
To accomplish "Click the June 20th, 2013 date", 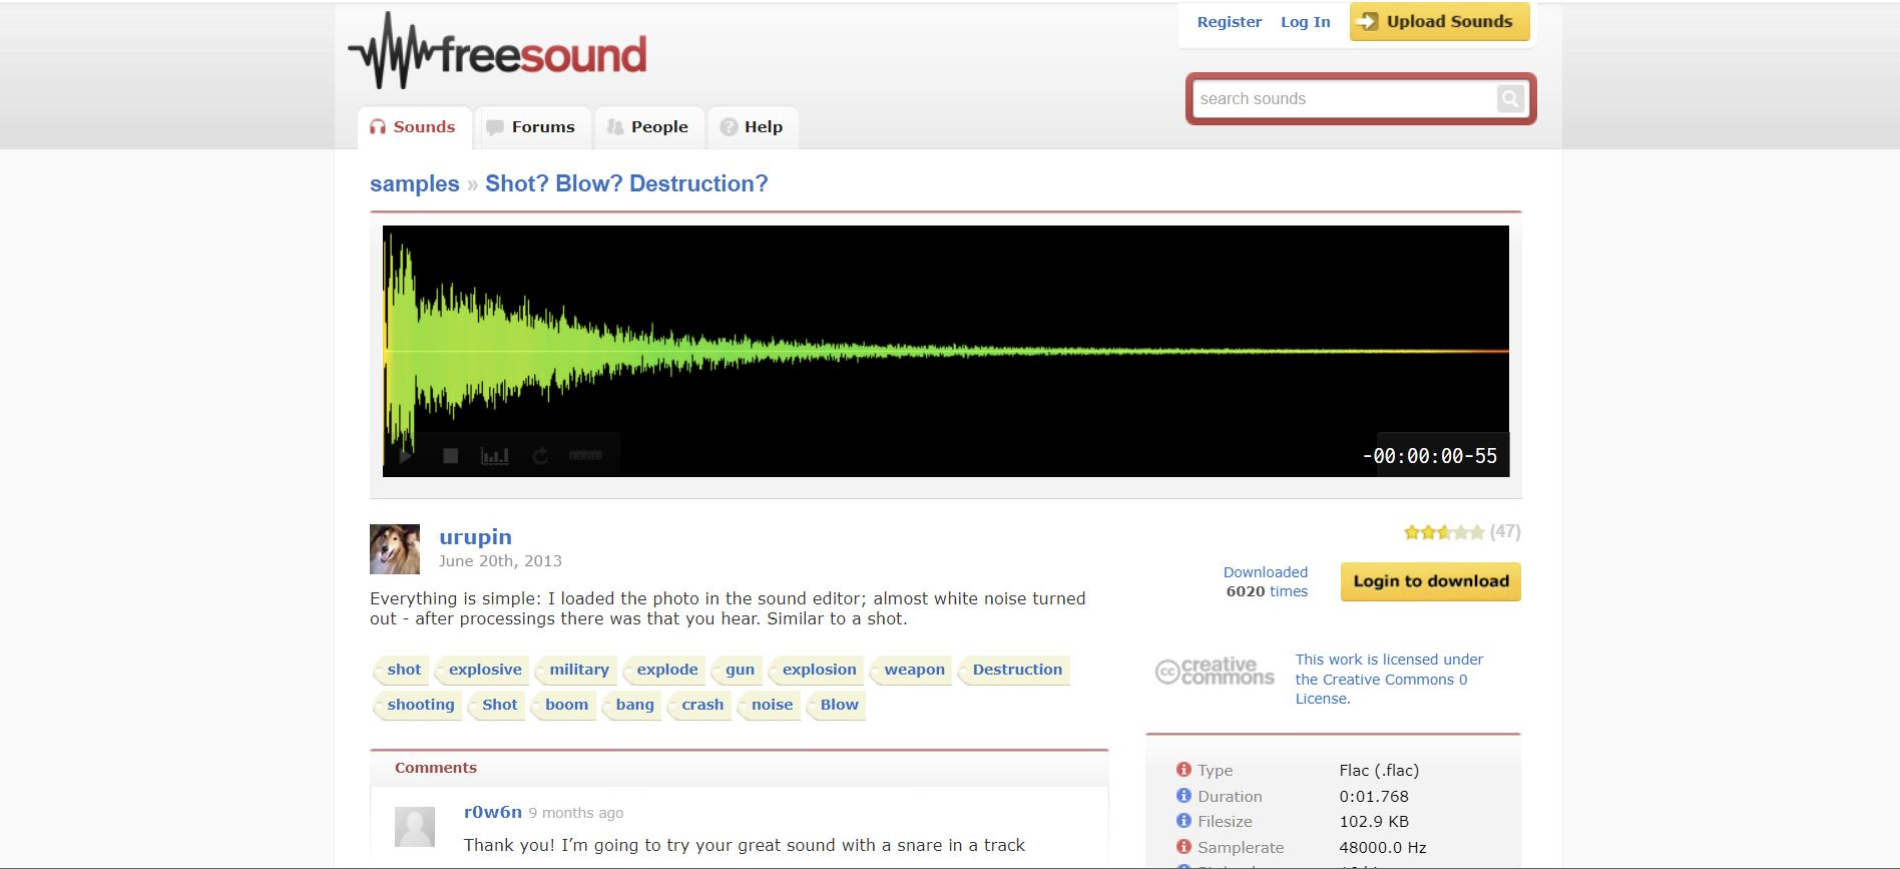I will click(x=500, y=561).
